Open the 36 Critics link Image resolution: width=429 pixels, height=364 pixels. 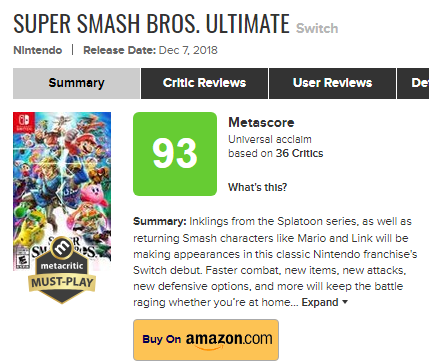click(x=299, y=153)
